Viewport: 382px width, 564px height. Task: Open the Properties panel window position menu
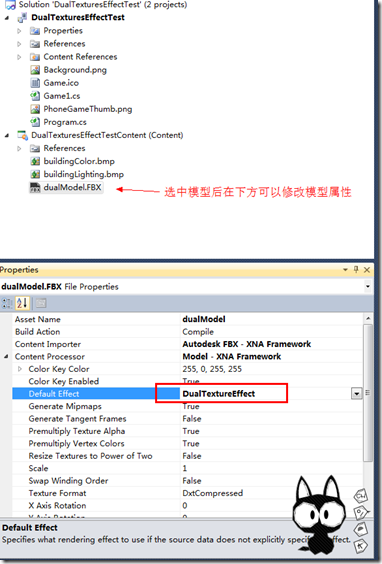pos(345,269)
